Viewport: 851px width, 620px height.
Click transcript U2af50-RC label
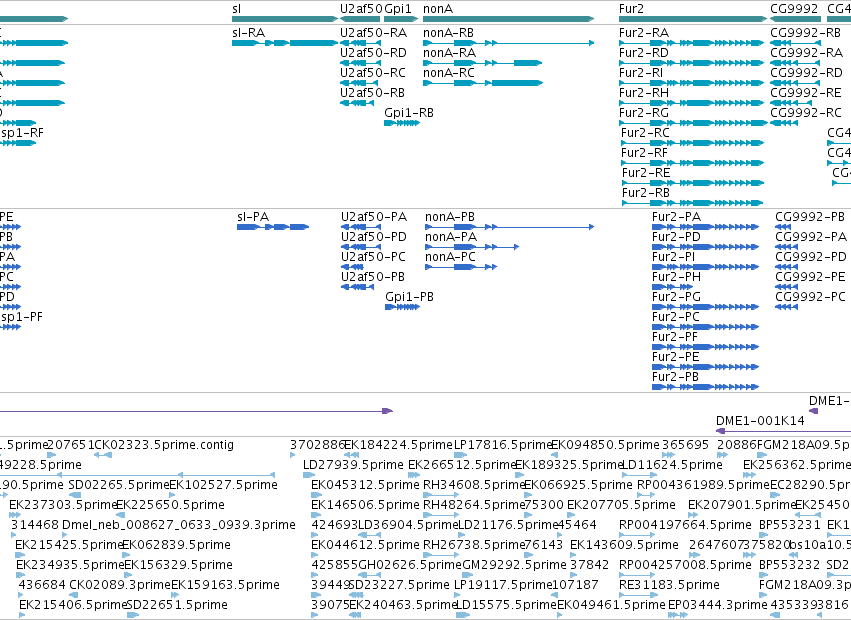(373, 73)
